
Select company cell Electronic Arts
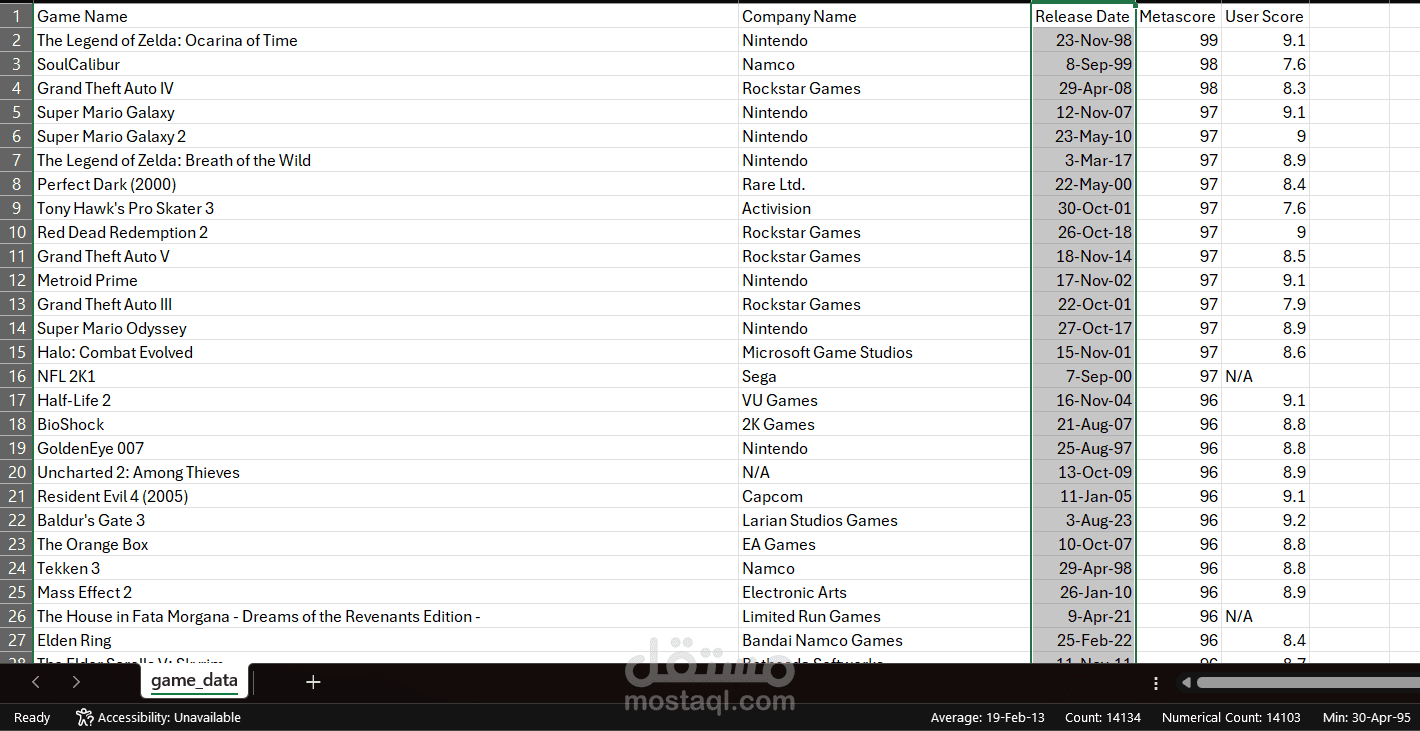(885, 592)
